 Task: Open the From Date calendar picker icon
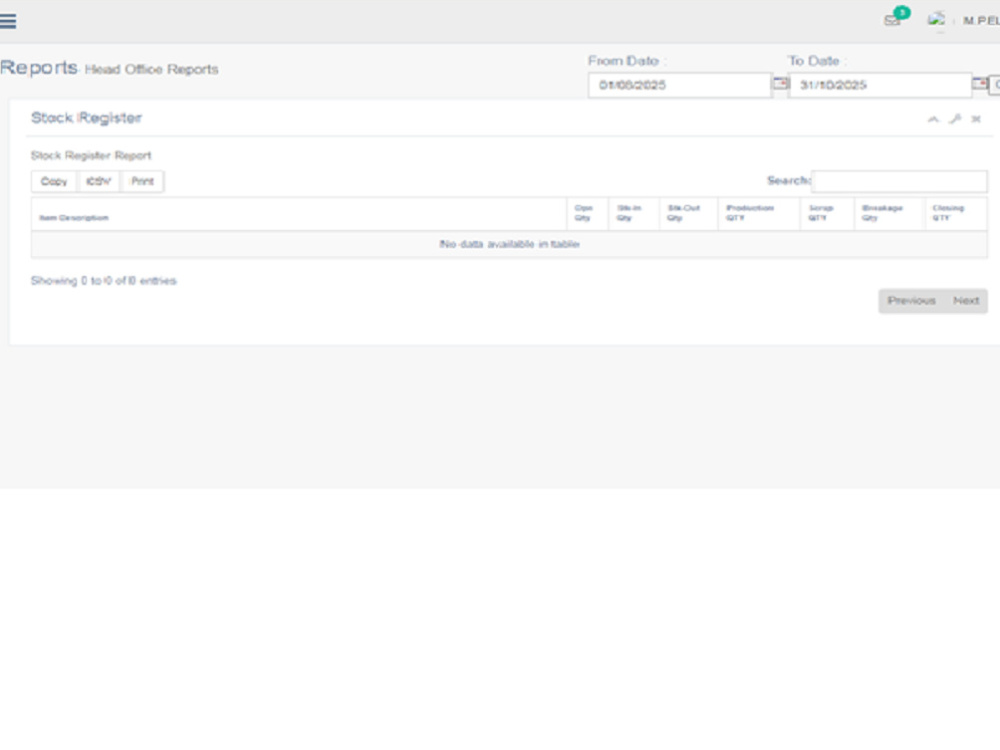[x=781, y=84]
